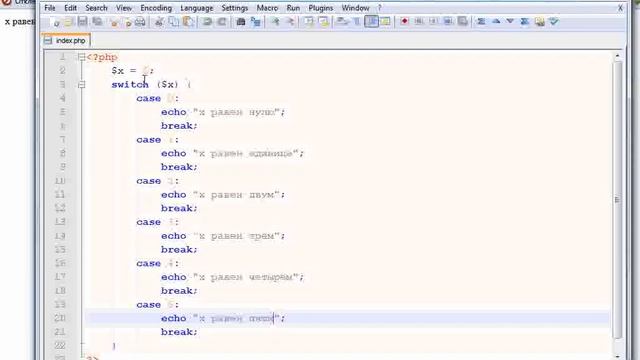This screenshot has height=360, width=640.
Task: Collapse the <?php fold marker
Action: [81, 57]
